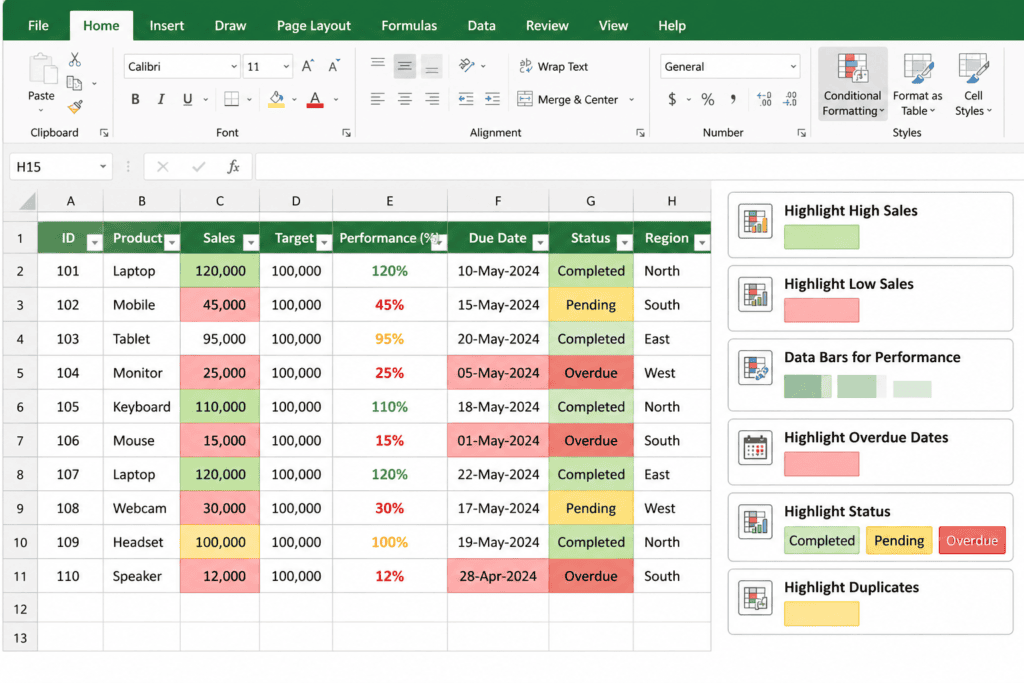
Task: Open the Name Box dropdown arrow
Action: click(x=103, y=167)
